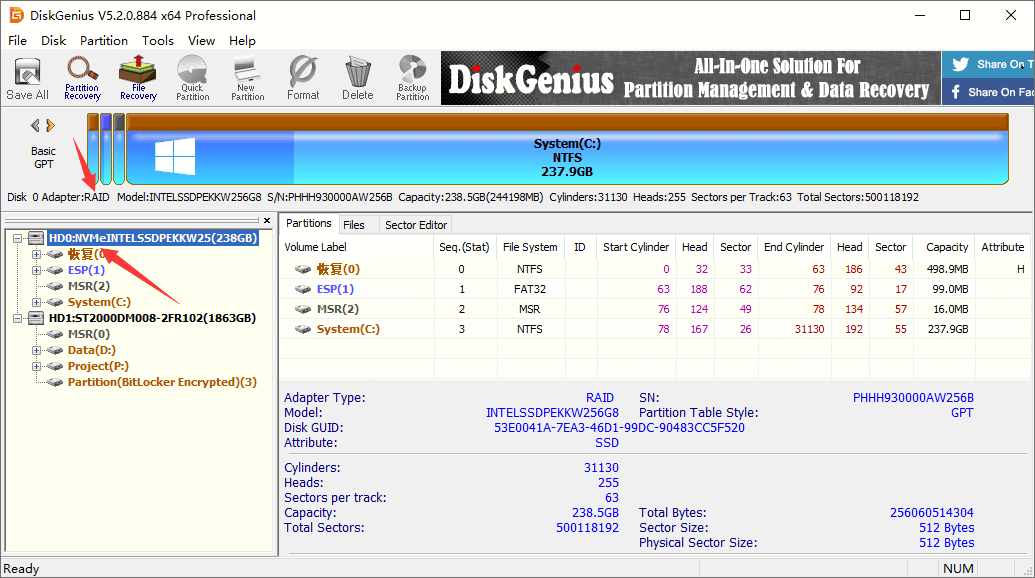1035x578 pixels.
Task: Open the Help menu
Action: click(242, 41)
